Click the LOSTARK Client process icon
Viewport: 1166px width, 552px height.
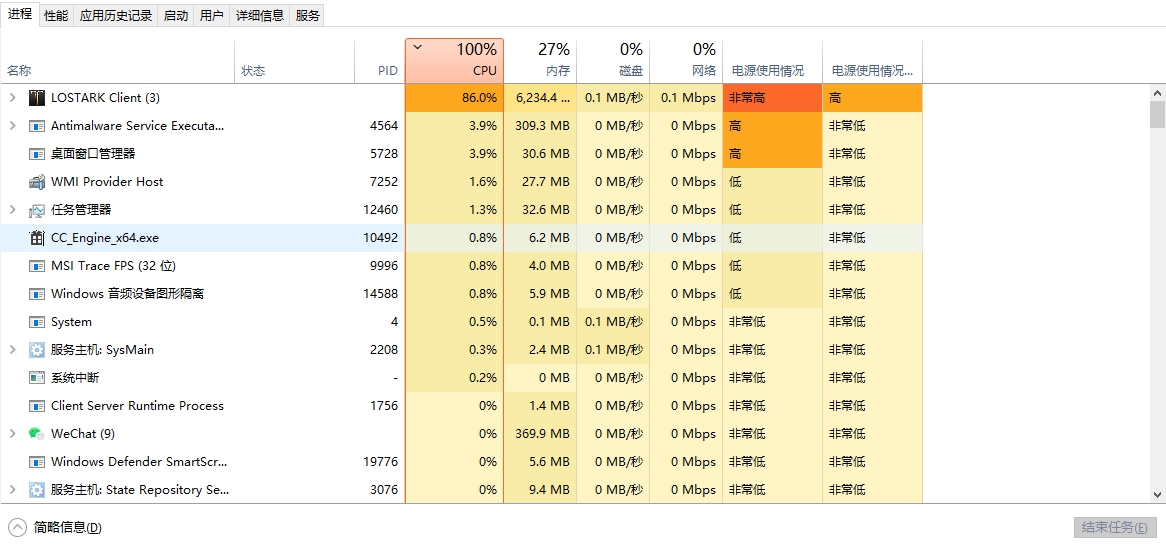click(x=37, y=97)
